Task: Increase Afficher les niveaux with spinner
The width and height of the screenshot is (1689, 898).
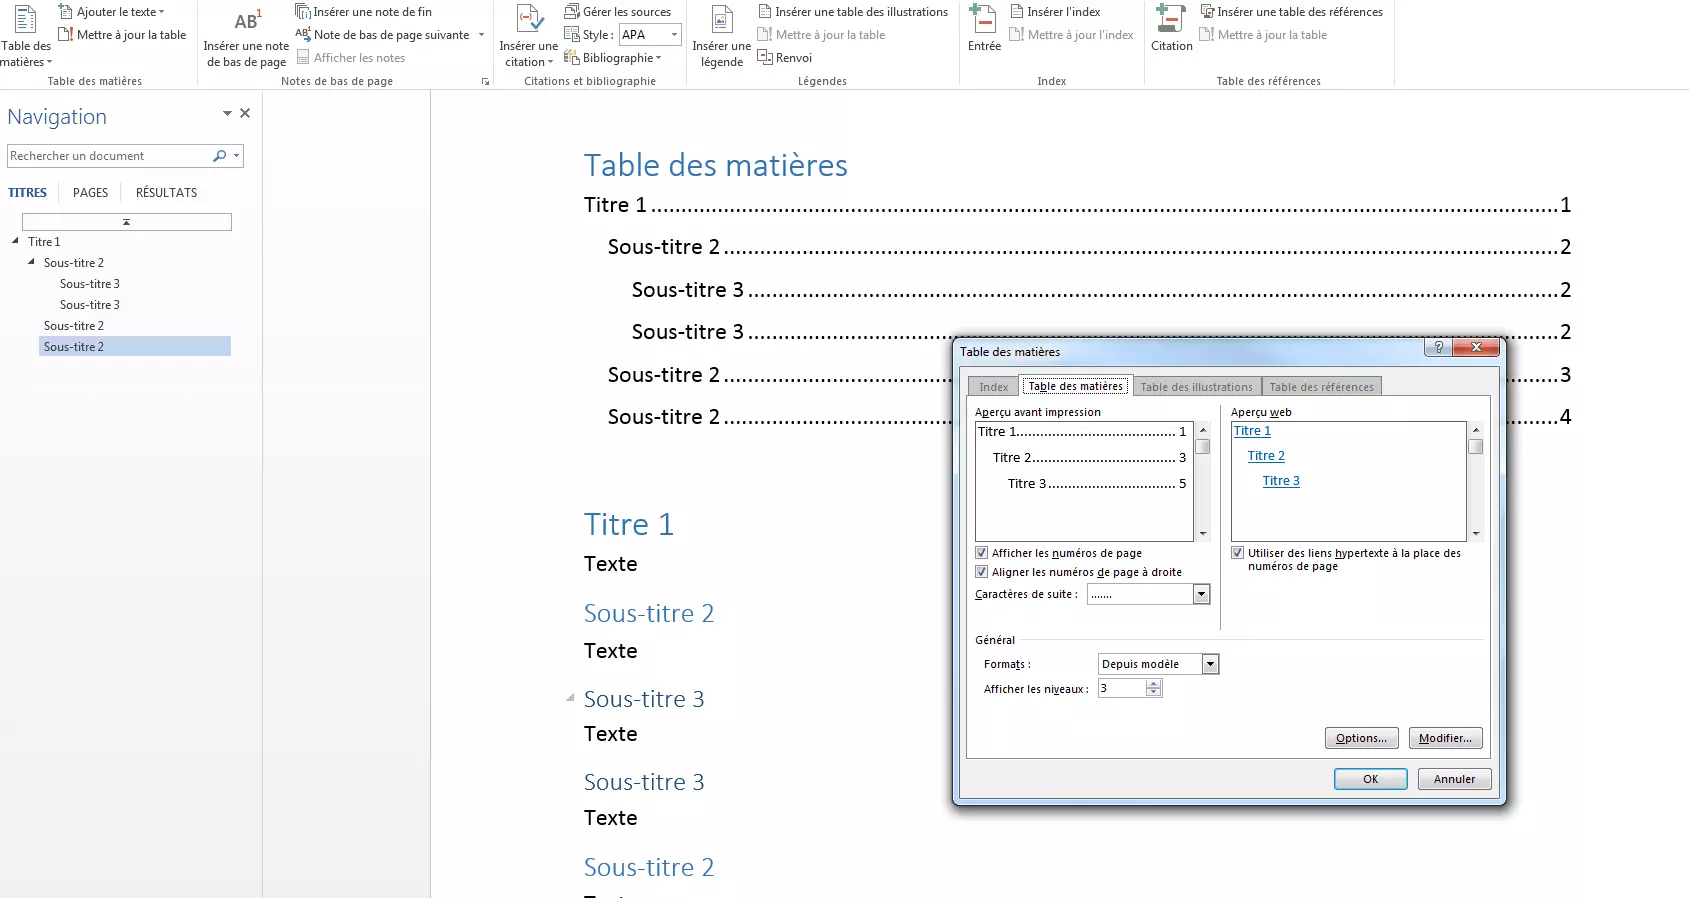Action: pyautogui.click(x=1153, y=684)
